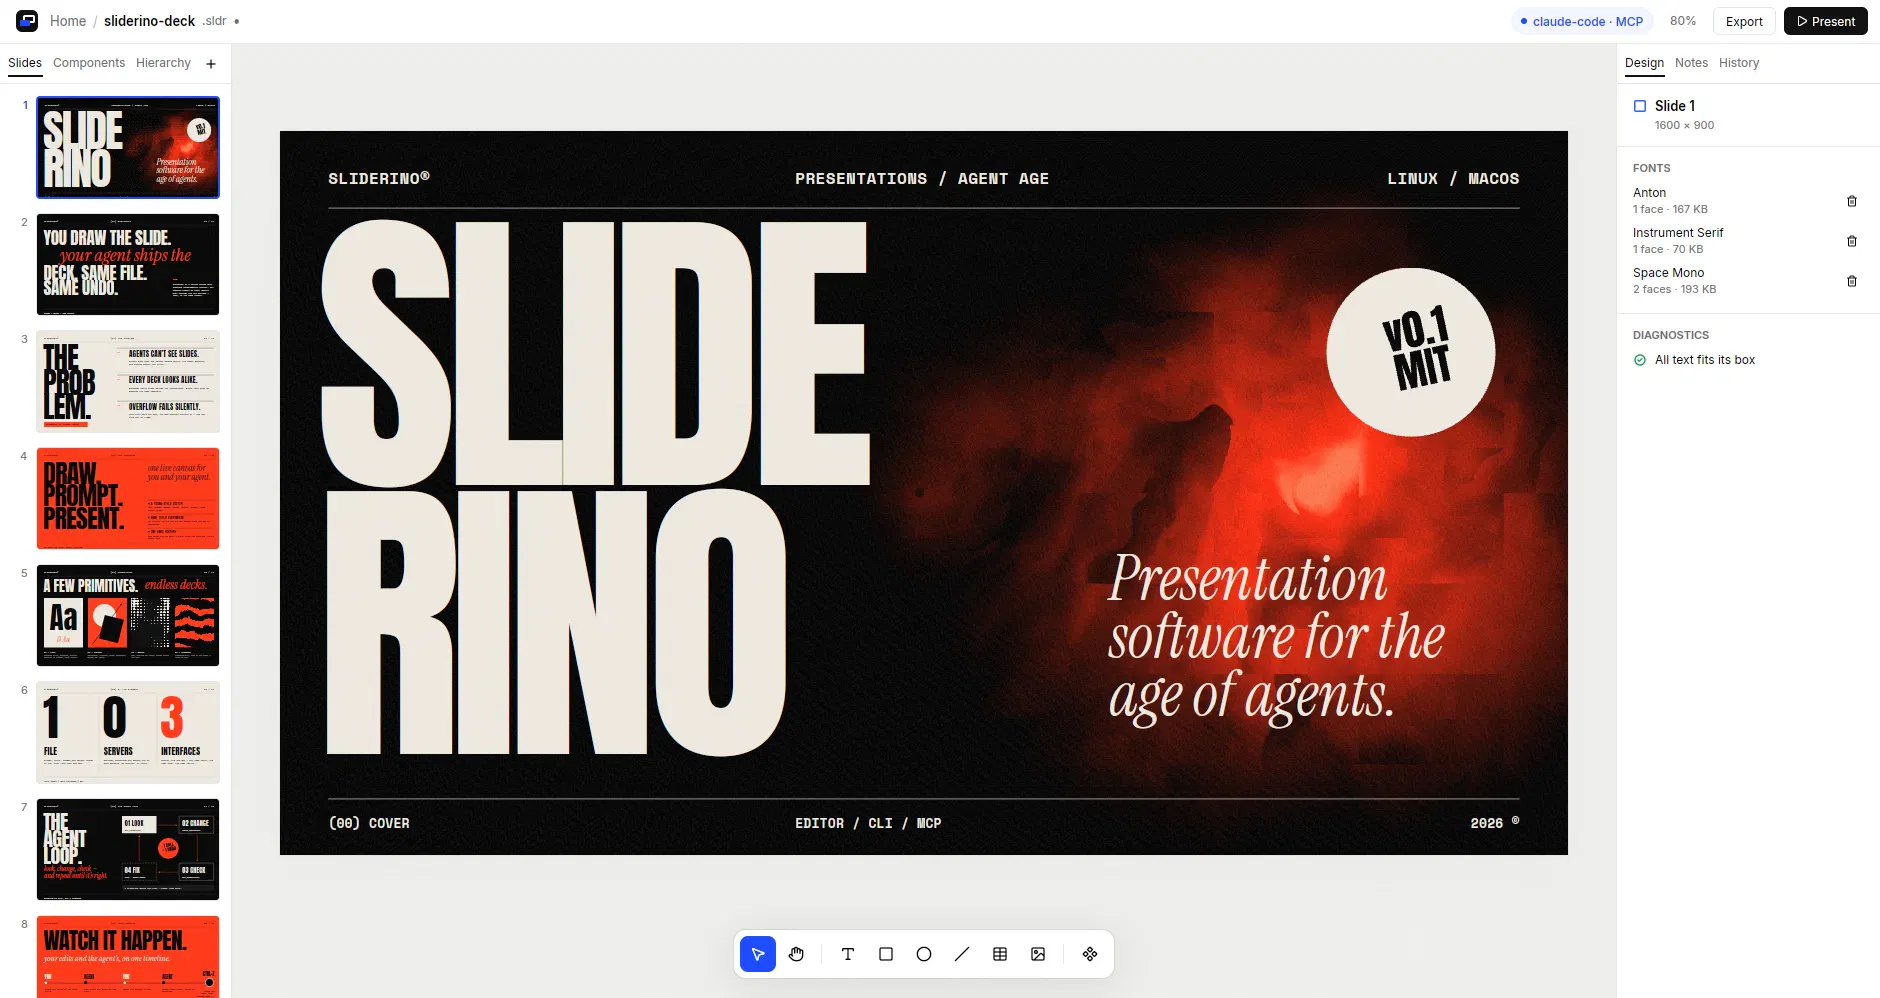The image size is (1880, 998).
Task: Switch to the Hierarchy tab
Action: point(163,63)
